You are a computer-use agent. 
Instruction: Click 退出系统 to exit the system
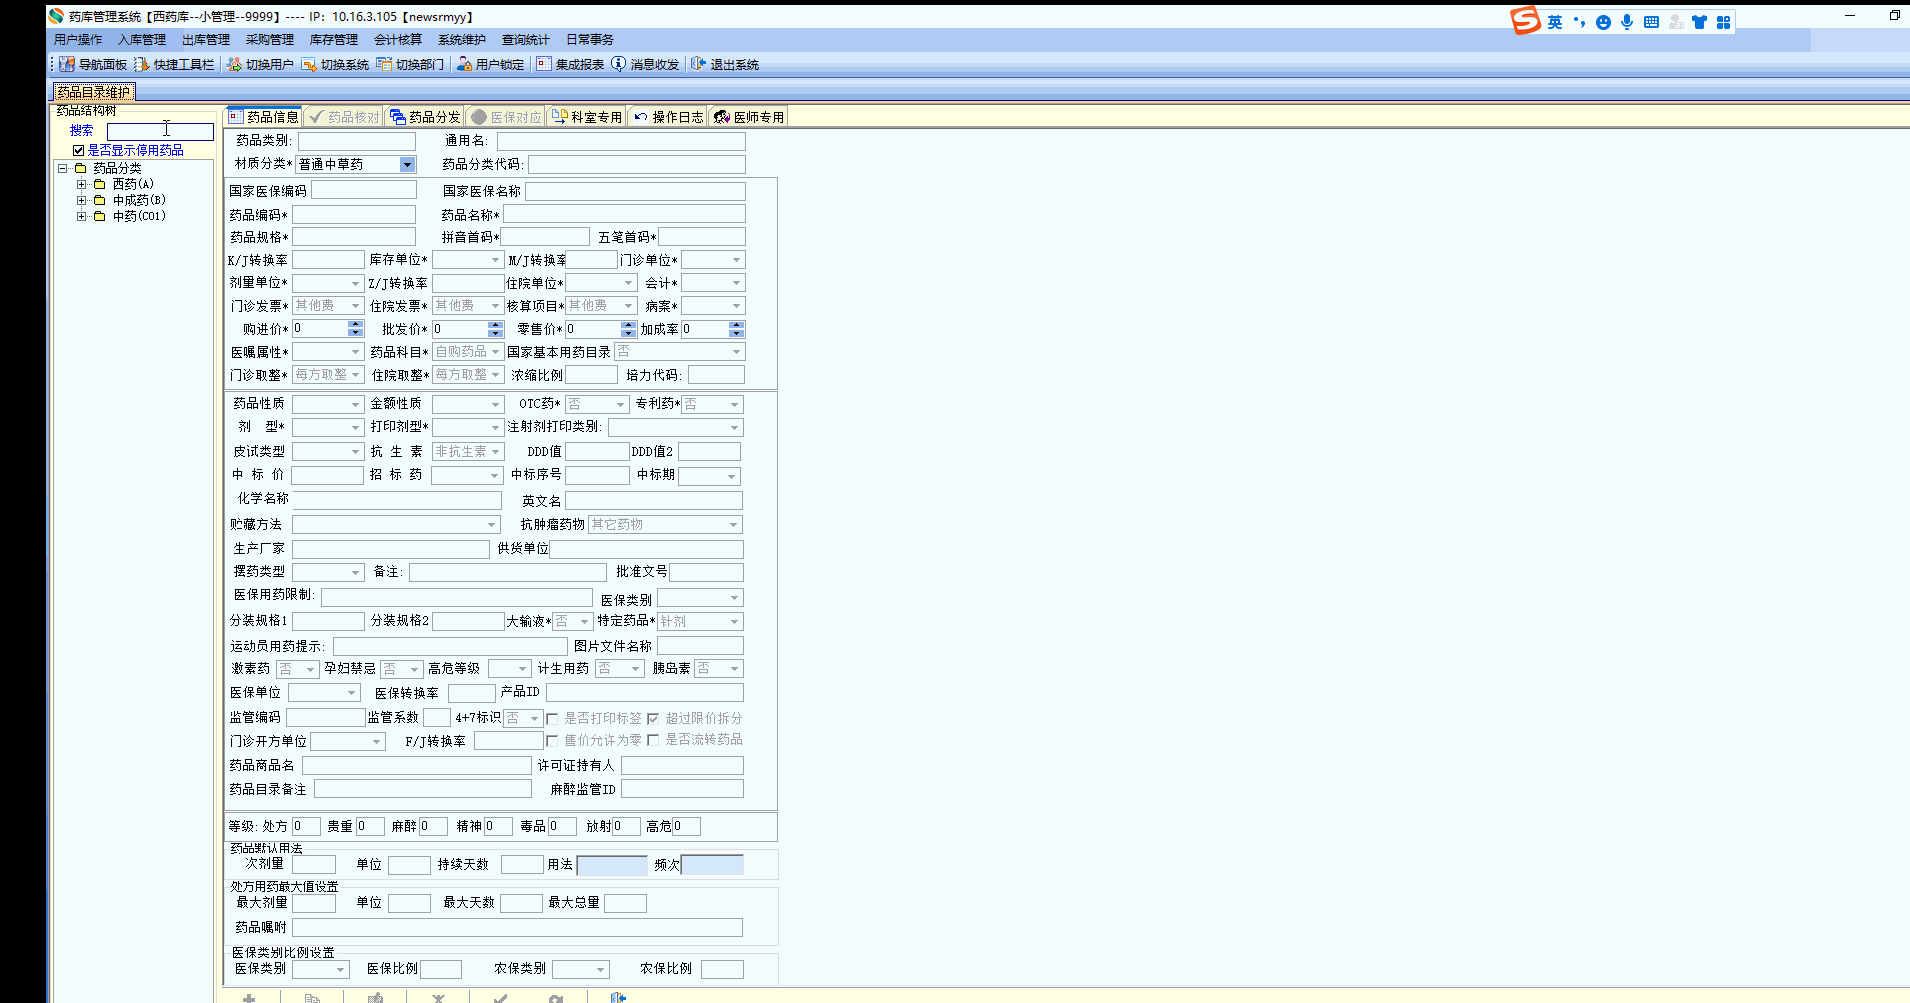[725, 64]
